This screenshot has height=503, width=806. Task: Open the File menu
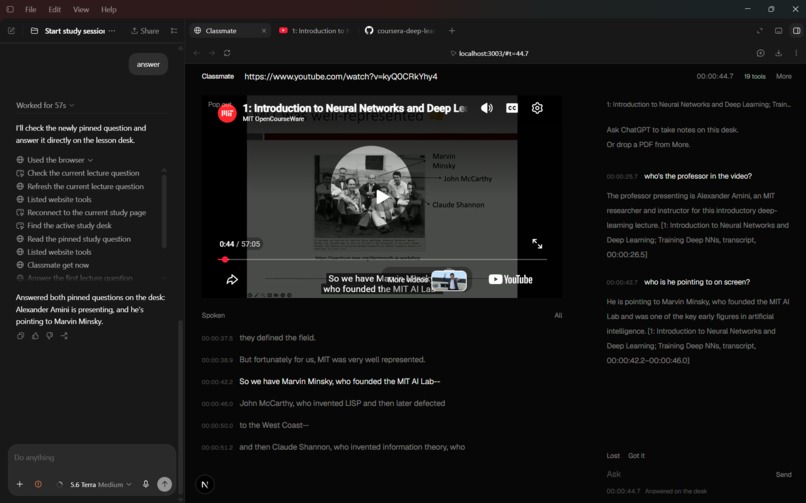tap(31, 9)
